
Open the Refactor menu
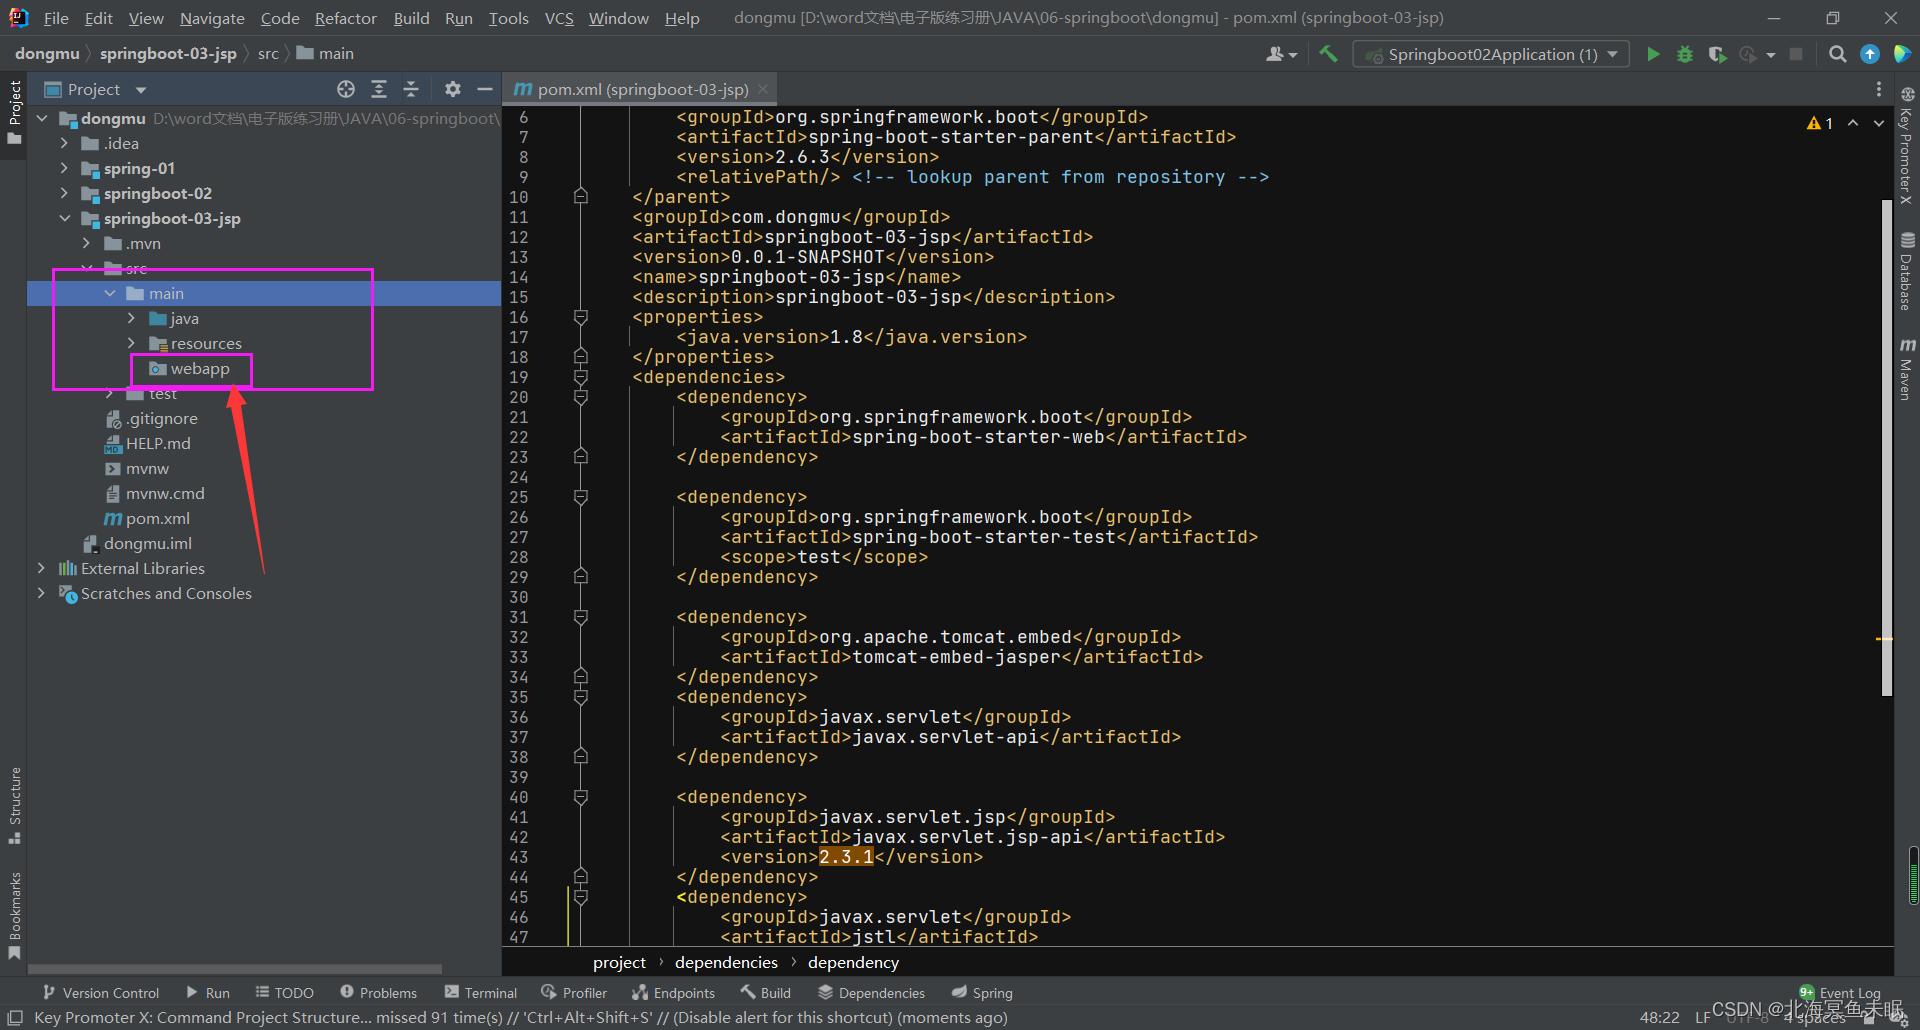345,18
